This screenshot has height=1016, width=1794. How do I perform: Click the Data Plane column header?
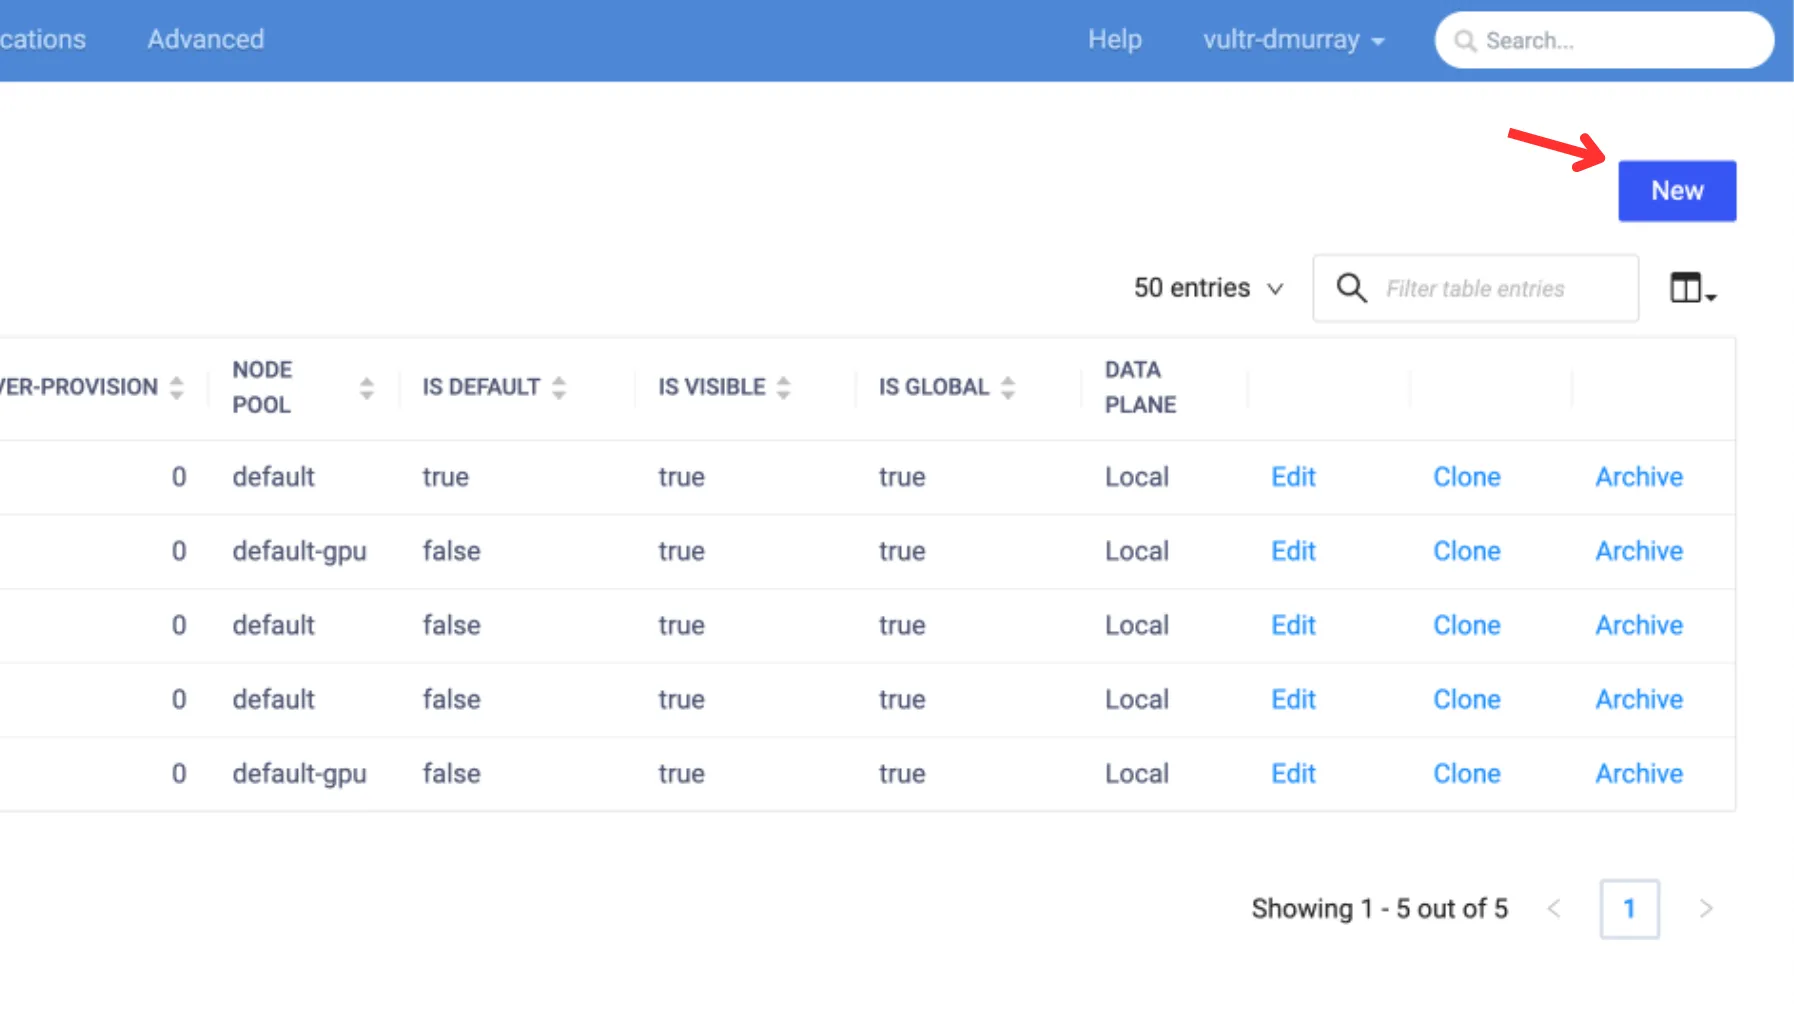pos(1141,387)
